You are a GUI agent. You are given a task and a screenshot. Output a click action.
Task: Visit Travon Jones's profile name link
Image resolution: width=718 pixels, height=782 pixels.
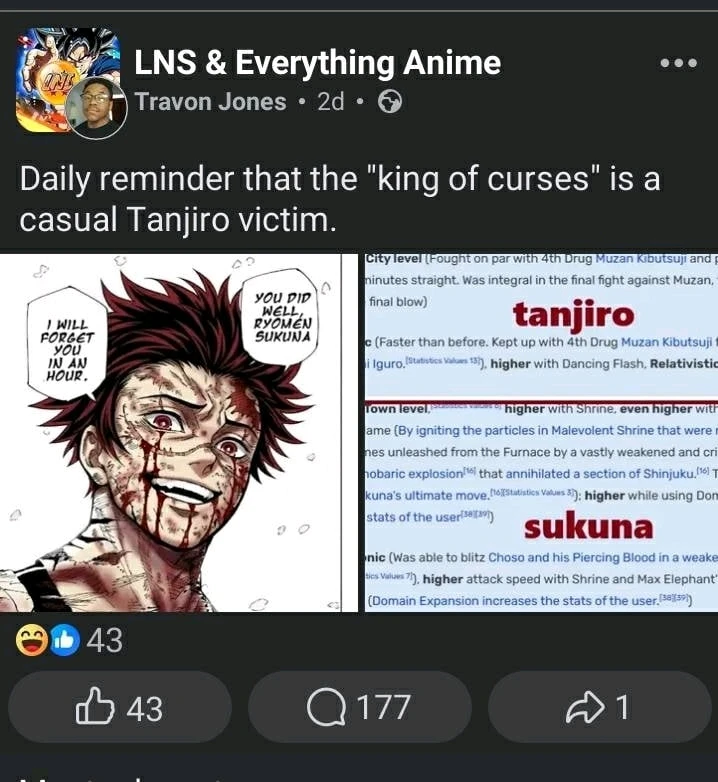(x=211, y=102)
